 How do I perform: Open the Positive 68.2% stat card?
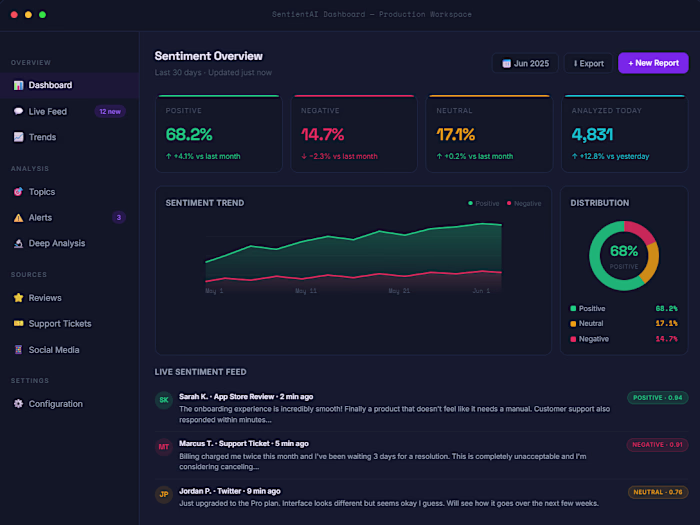[219, 133]
